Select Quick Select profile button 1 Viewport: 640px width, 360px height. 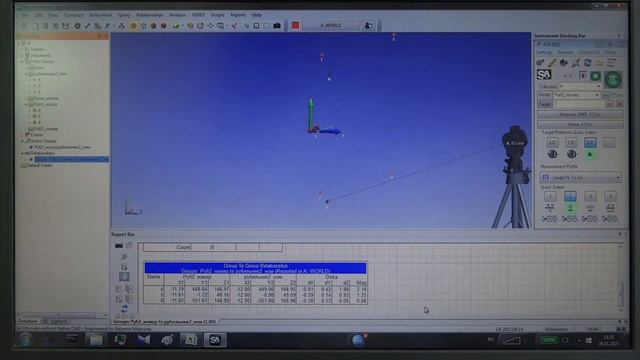550,196
